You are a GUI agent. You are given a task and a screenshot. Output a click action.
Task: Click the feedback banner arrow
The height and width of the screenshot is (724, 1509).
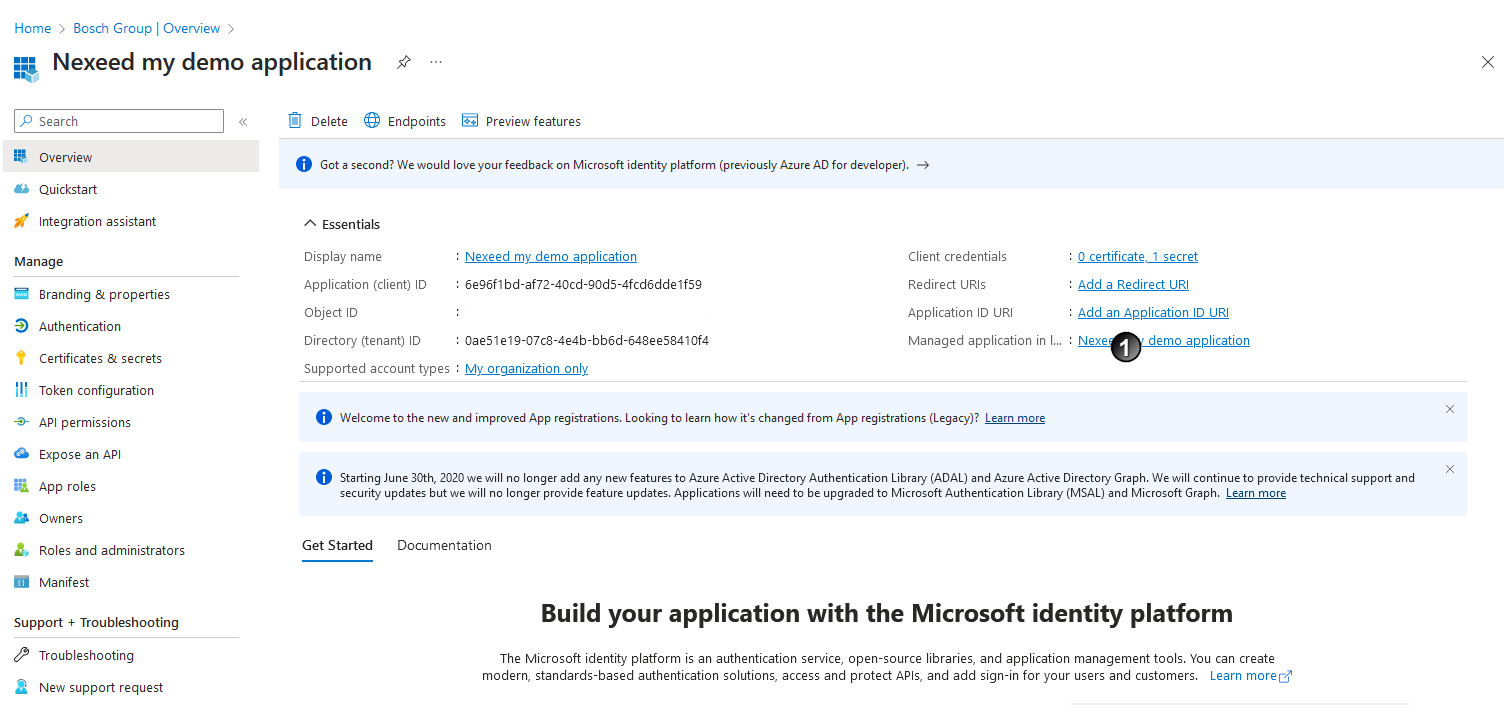click(923, 165)
